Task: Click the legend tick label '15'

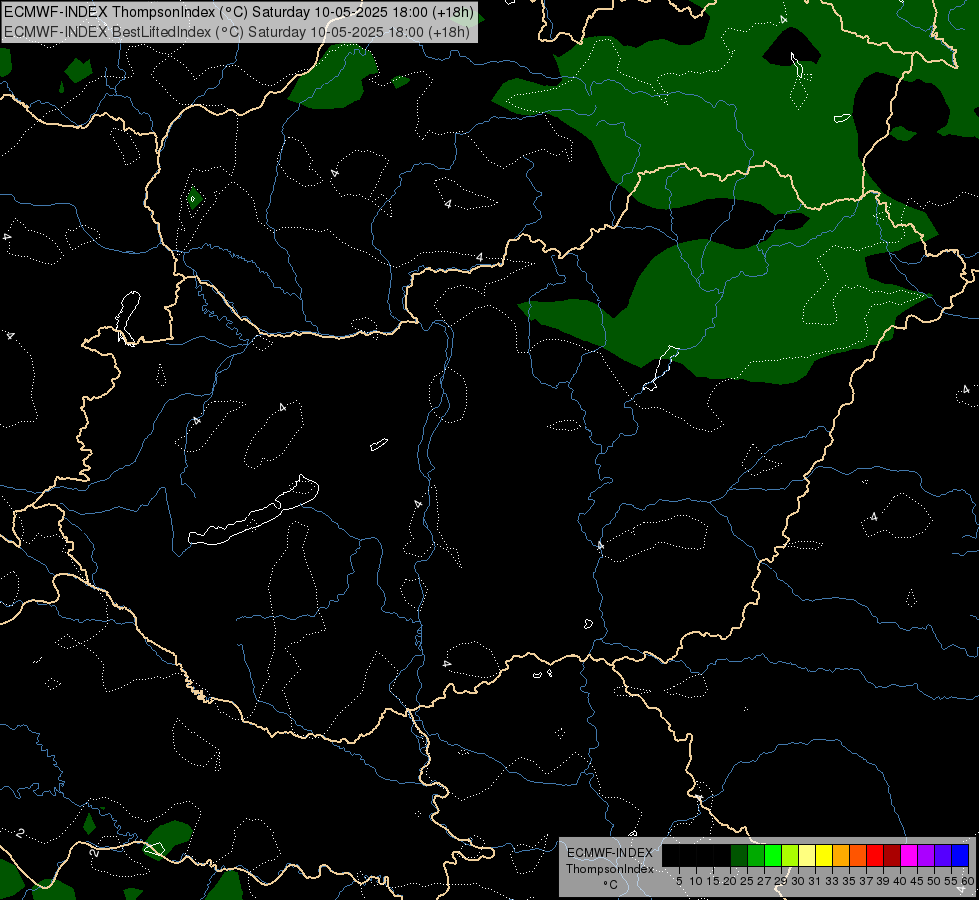Action: click(x=713, y=881)
